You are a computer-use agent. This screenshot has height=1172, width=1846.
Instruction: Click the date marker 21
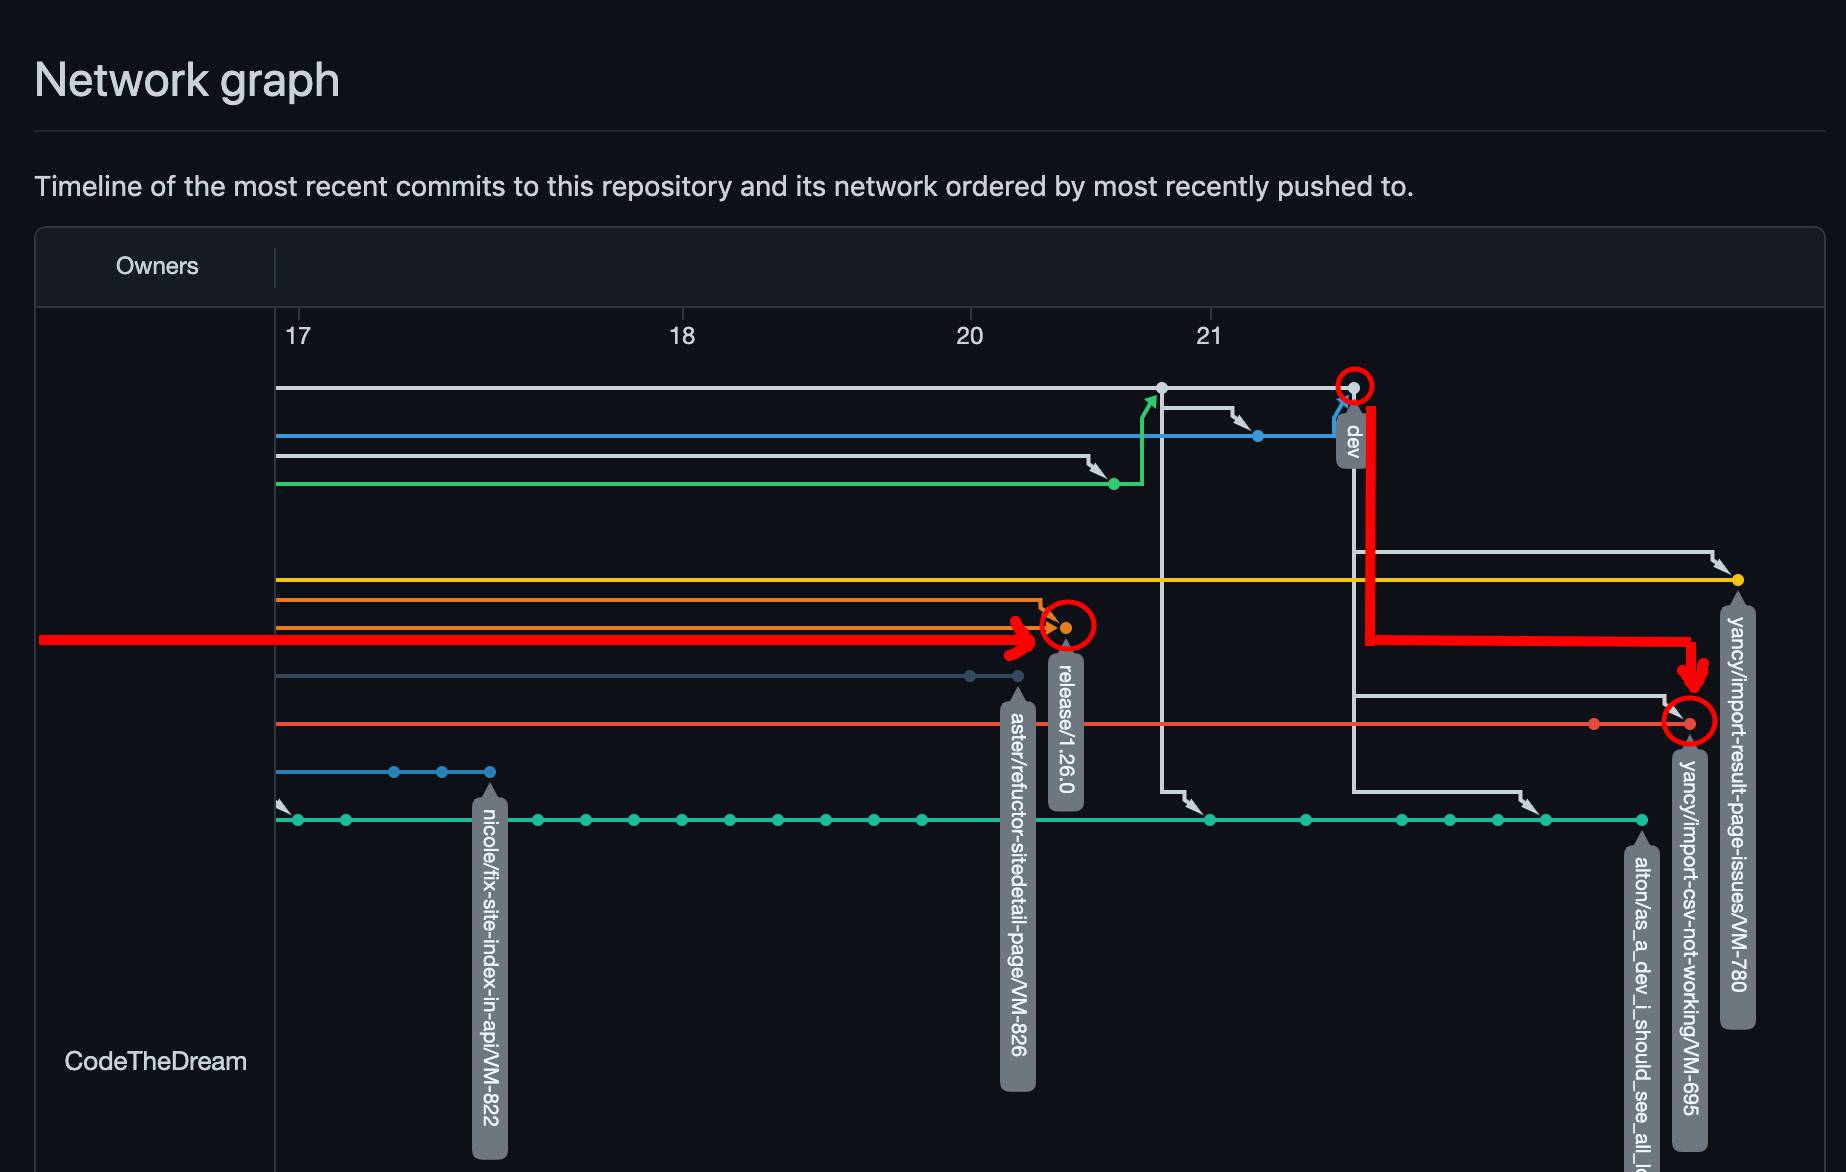(1209, 335)
